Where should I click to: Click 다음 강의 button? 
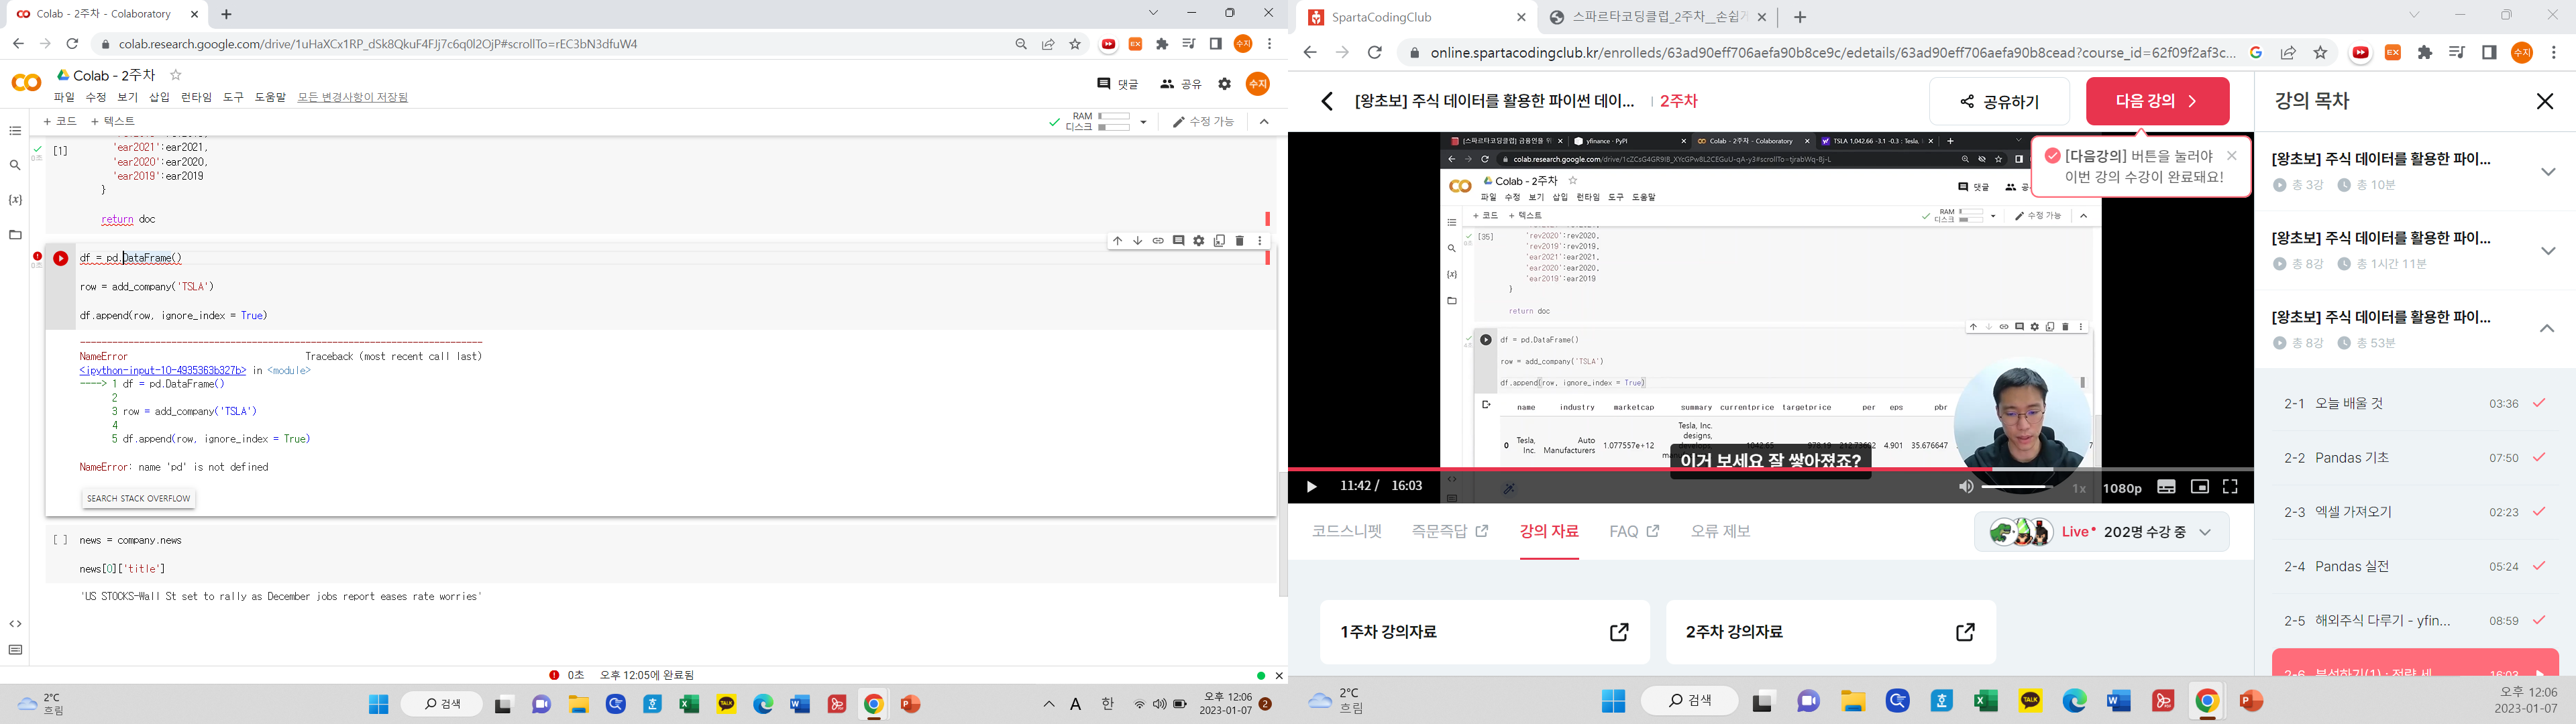click(x=2157, y=101)
